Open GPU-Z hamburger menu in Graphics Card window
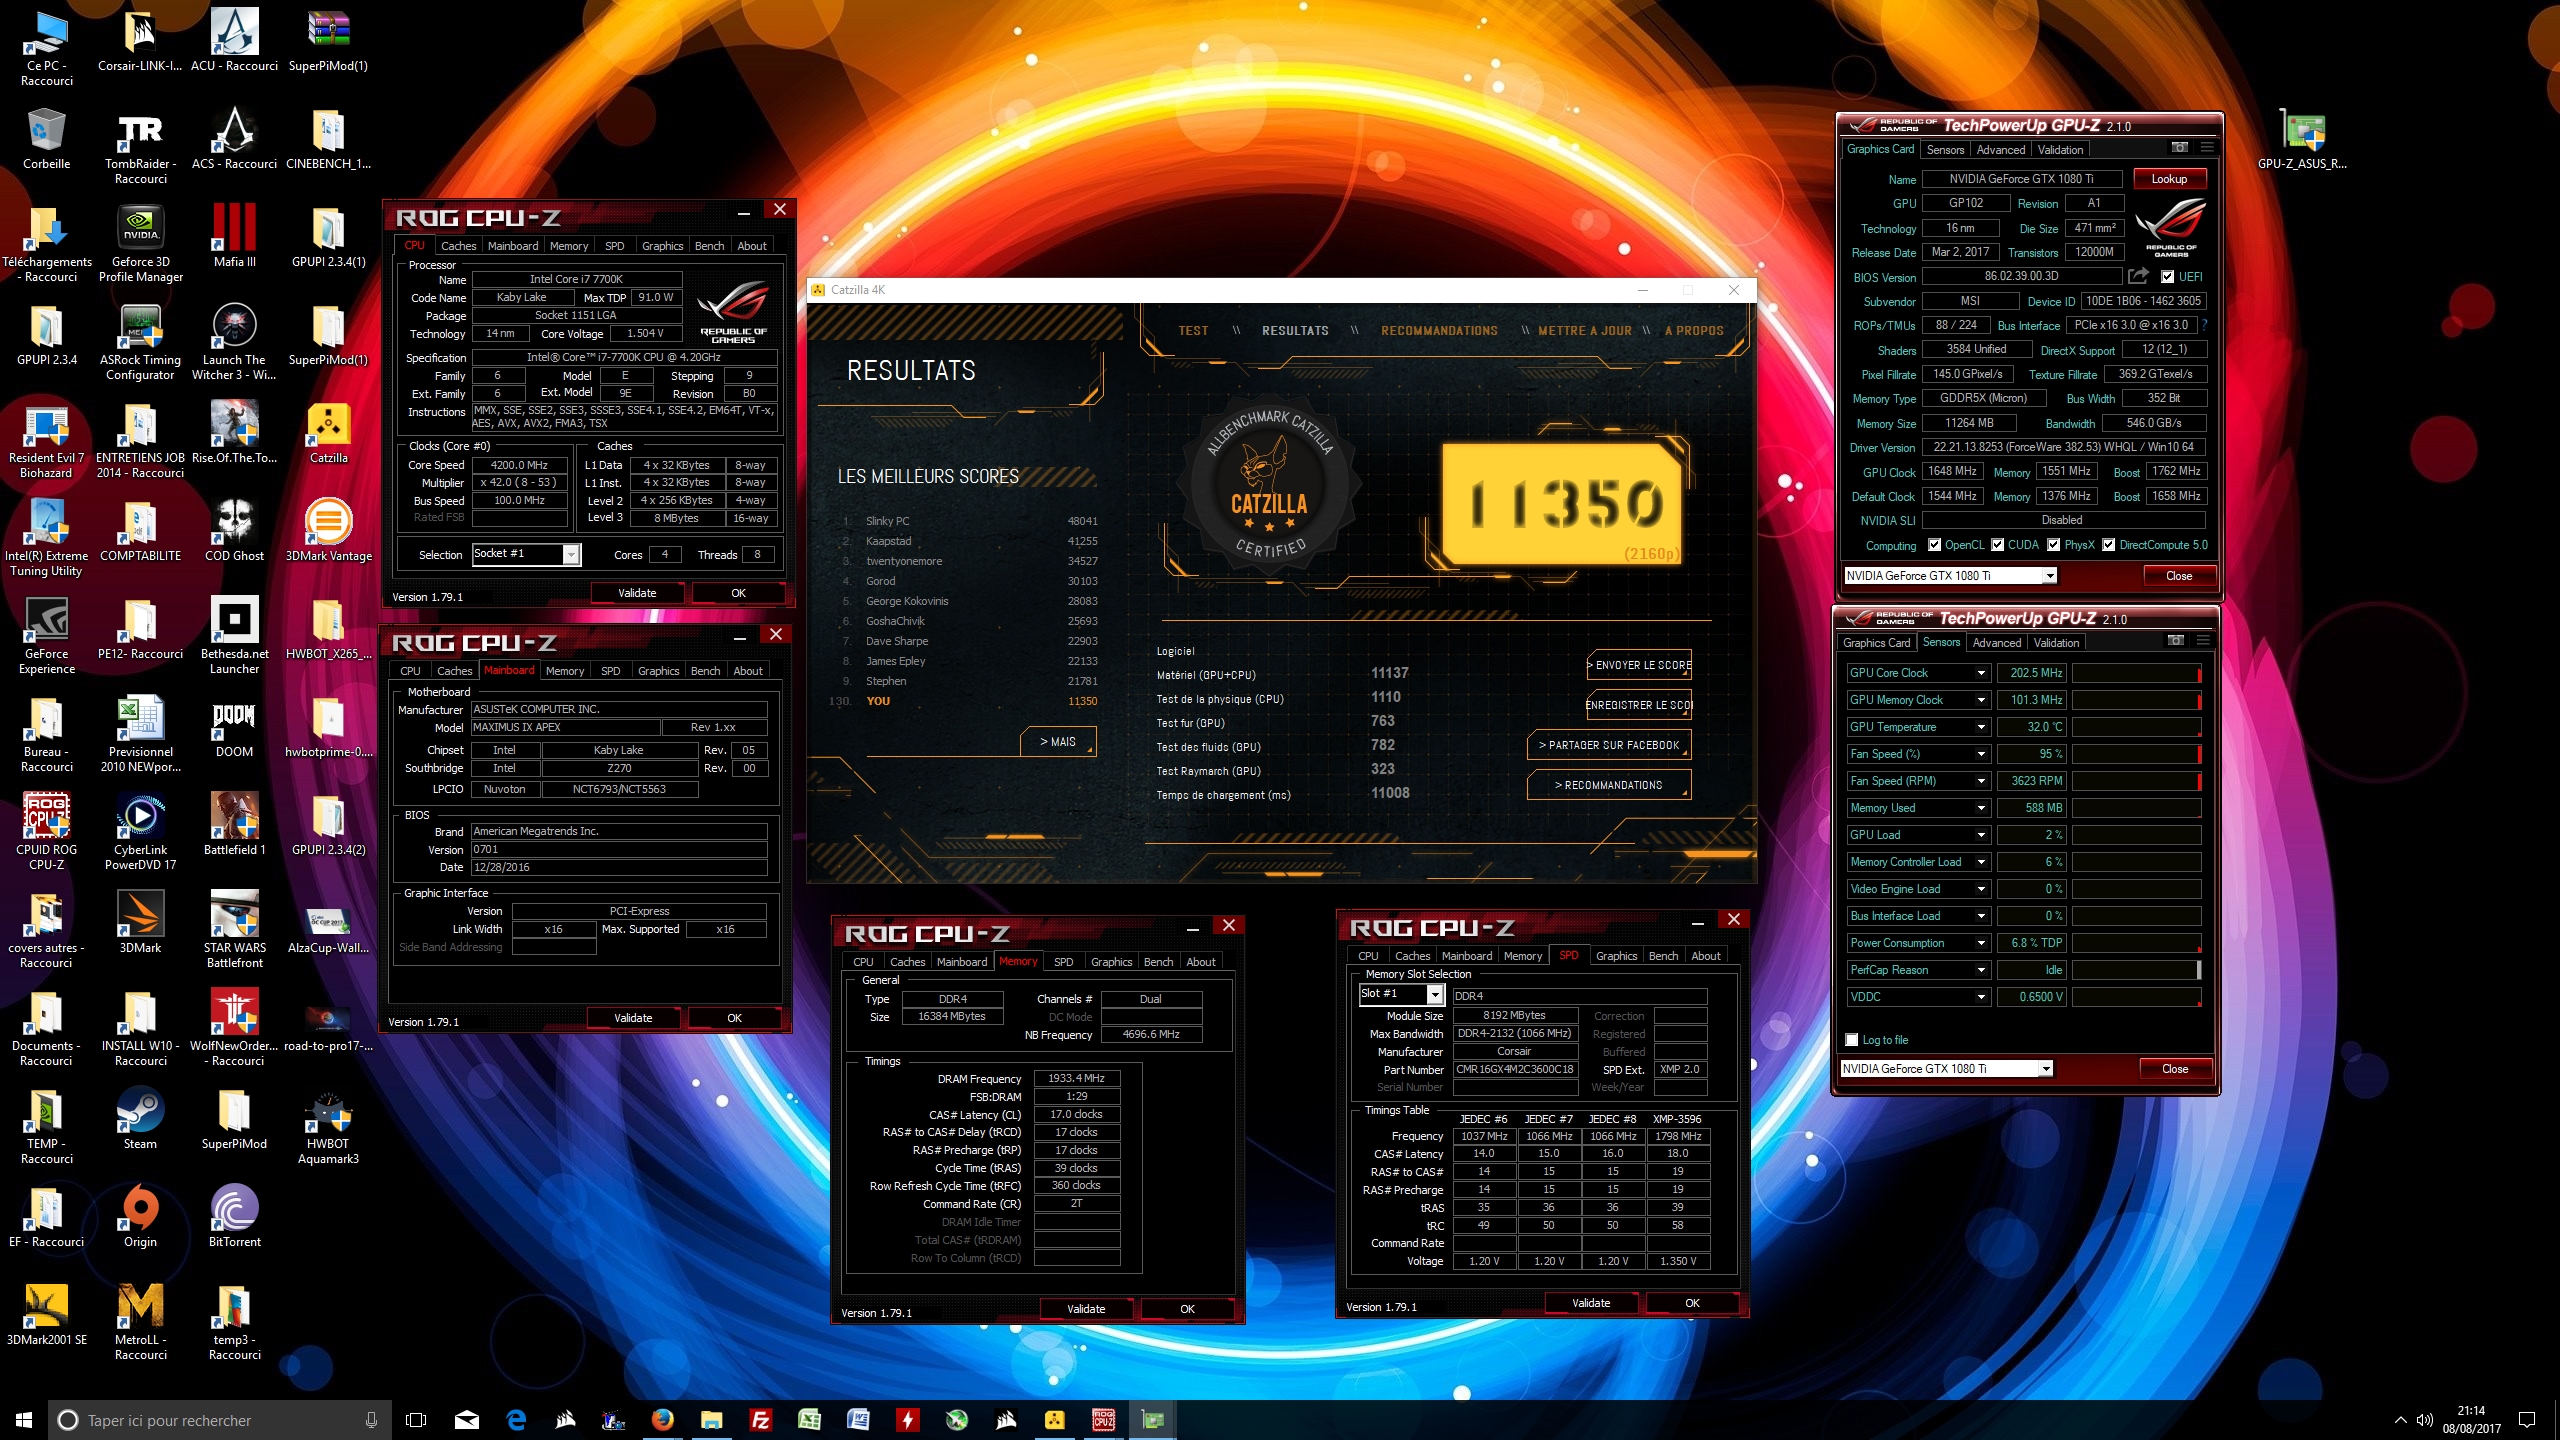This screenshot has width=2560, height=1440. coord(2206,148)
